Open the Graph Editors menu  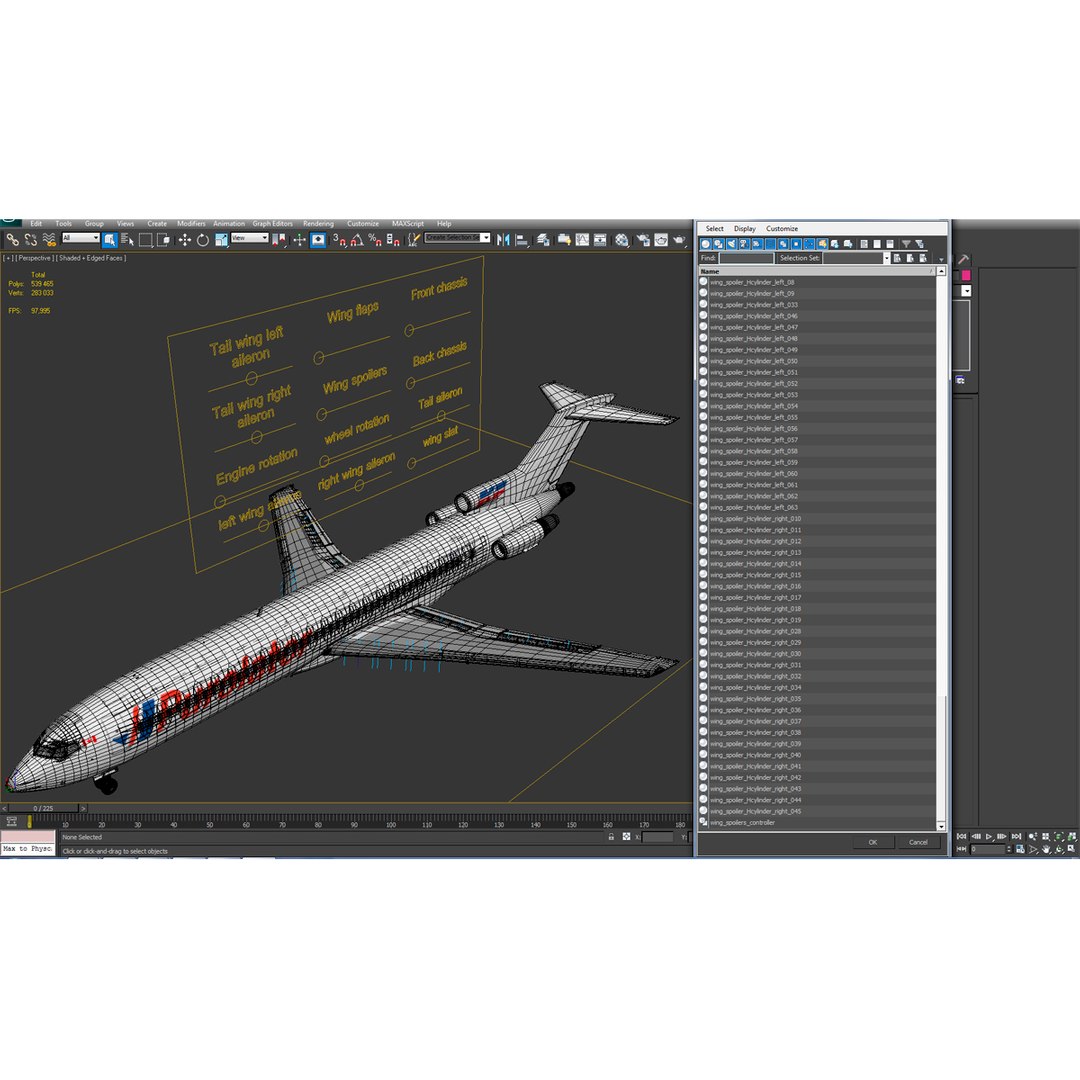pyautogui.click(x=272, y=224)
